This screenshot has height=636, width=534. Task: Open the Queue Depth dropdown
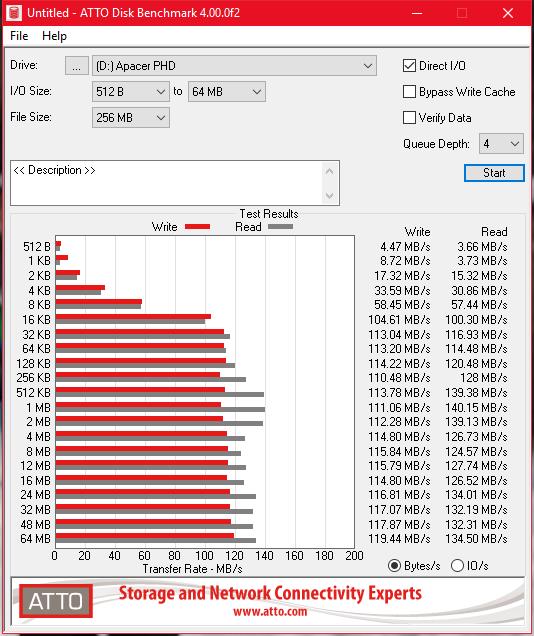[501, 144]
